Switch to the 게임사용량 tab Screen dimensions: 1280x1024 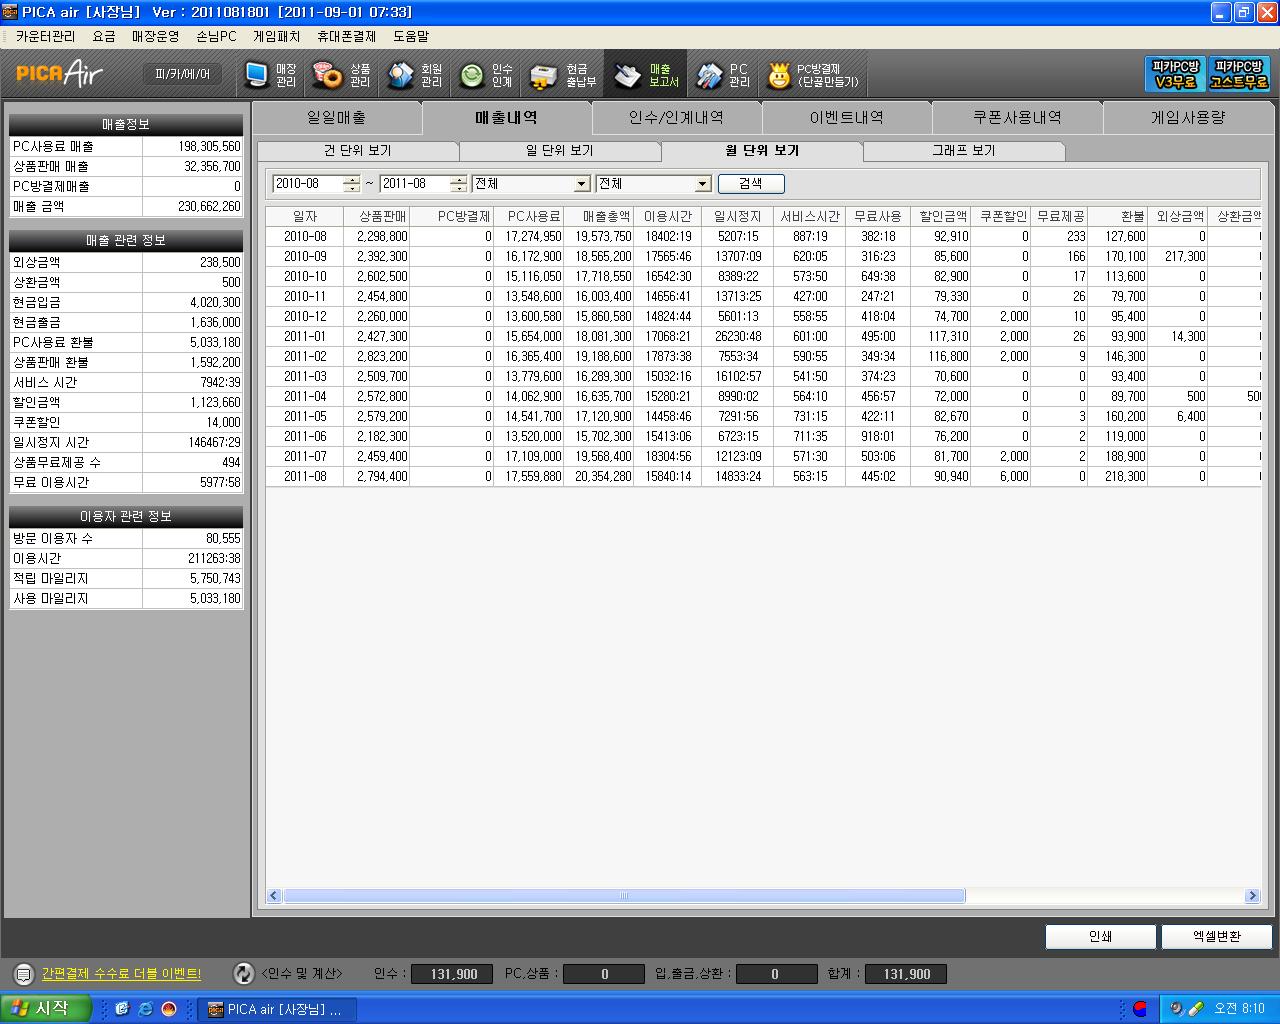pyautogui.click(x=1187, y=118)
